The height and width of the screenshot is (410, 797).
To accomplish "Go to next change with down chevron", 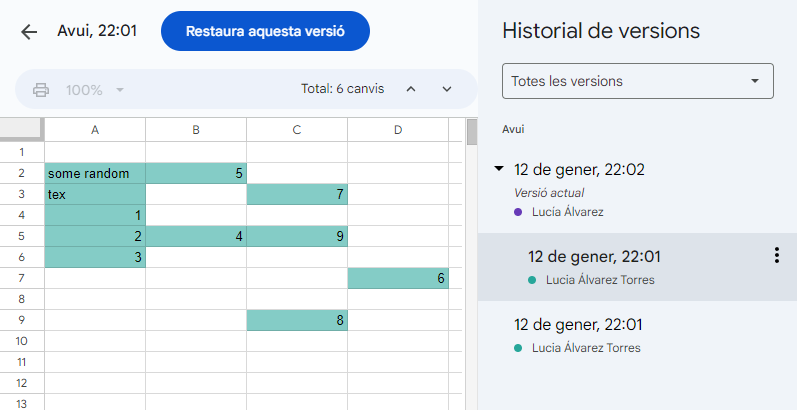I will [x=447, y=90].
